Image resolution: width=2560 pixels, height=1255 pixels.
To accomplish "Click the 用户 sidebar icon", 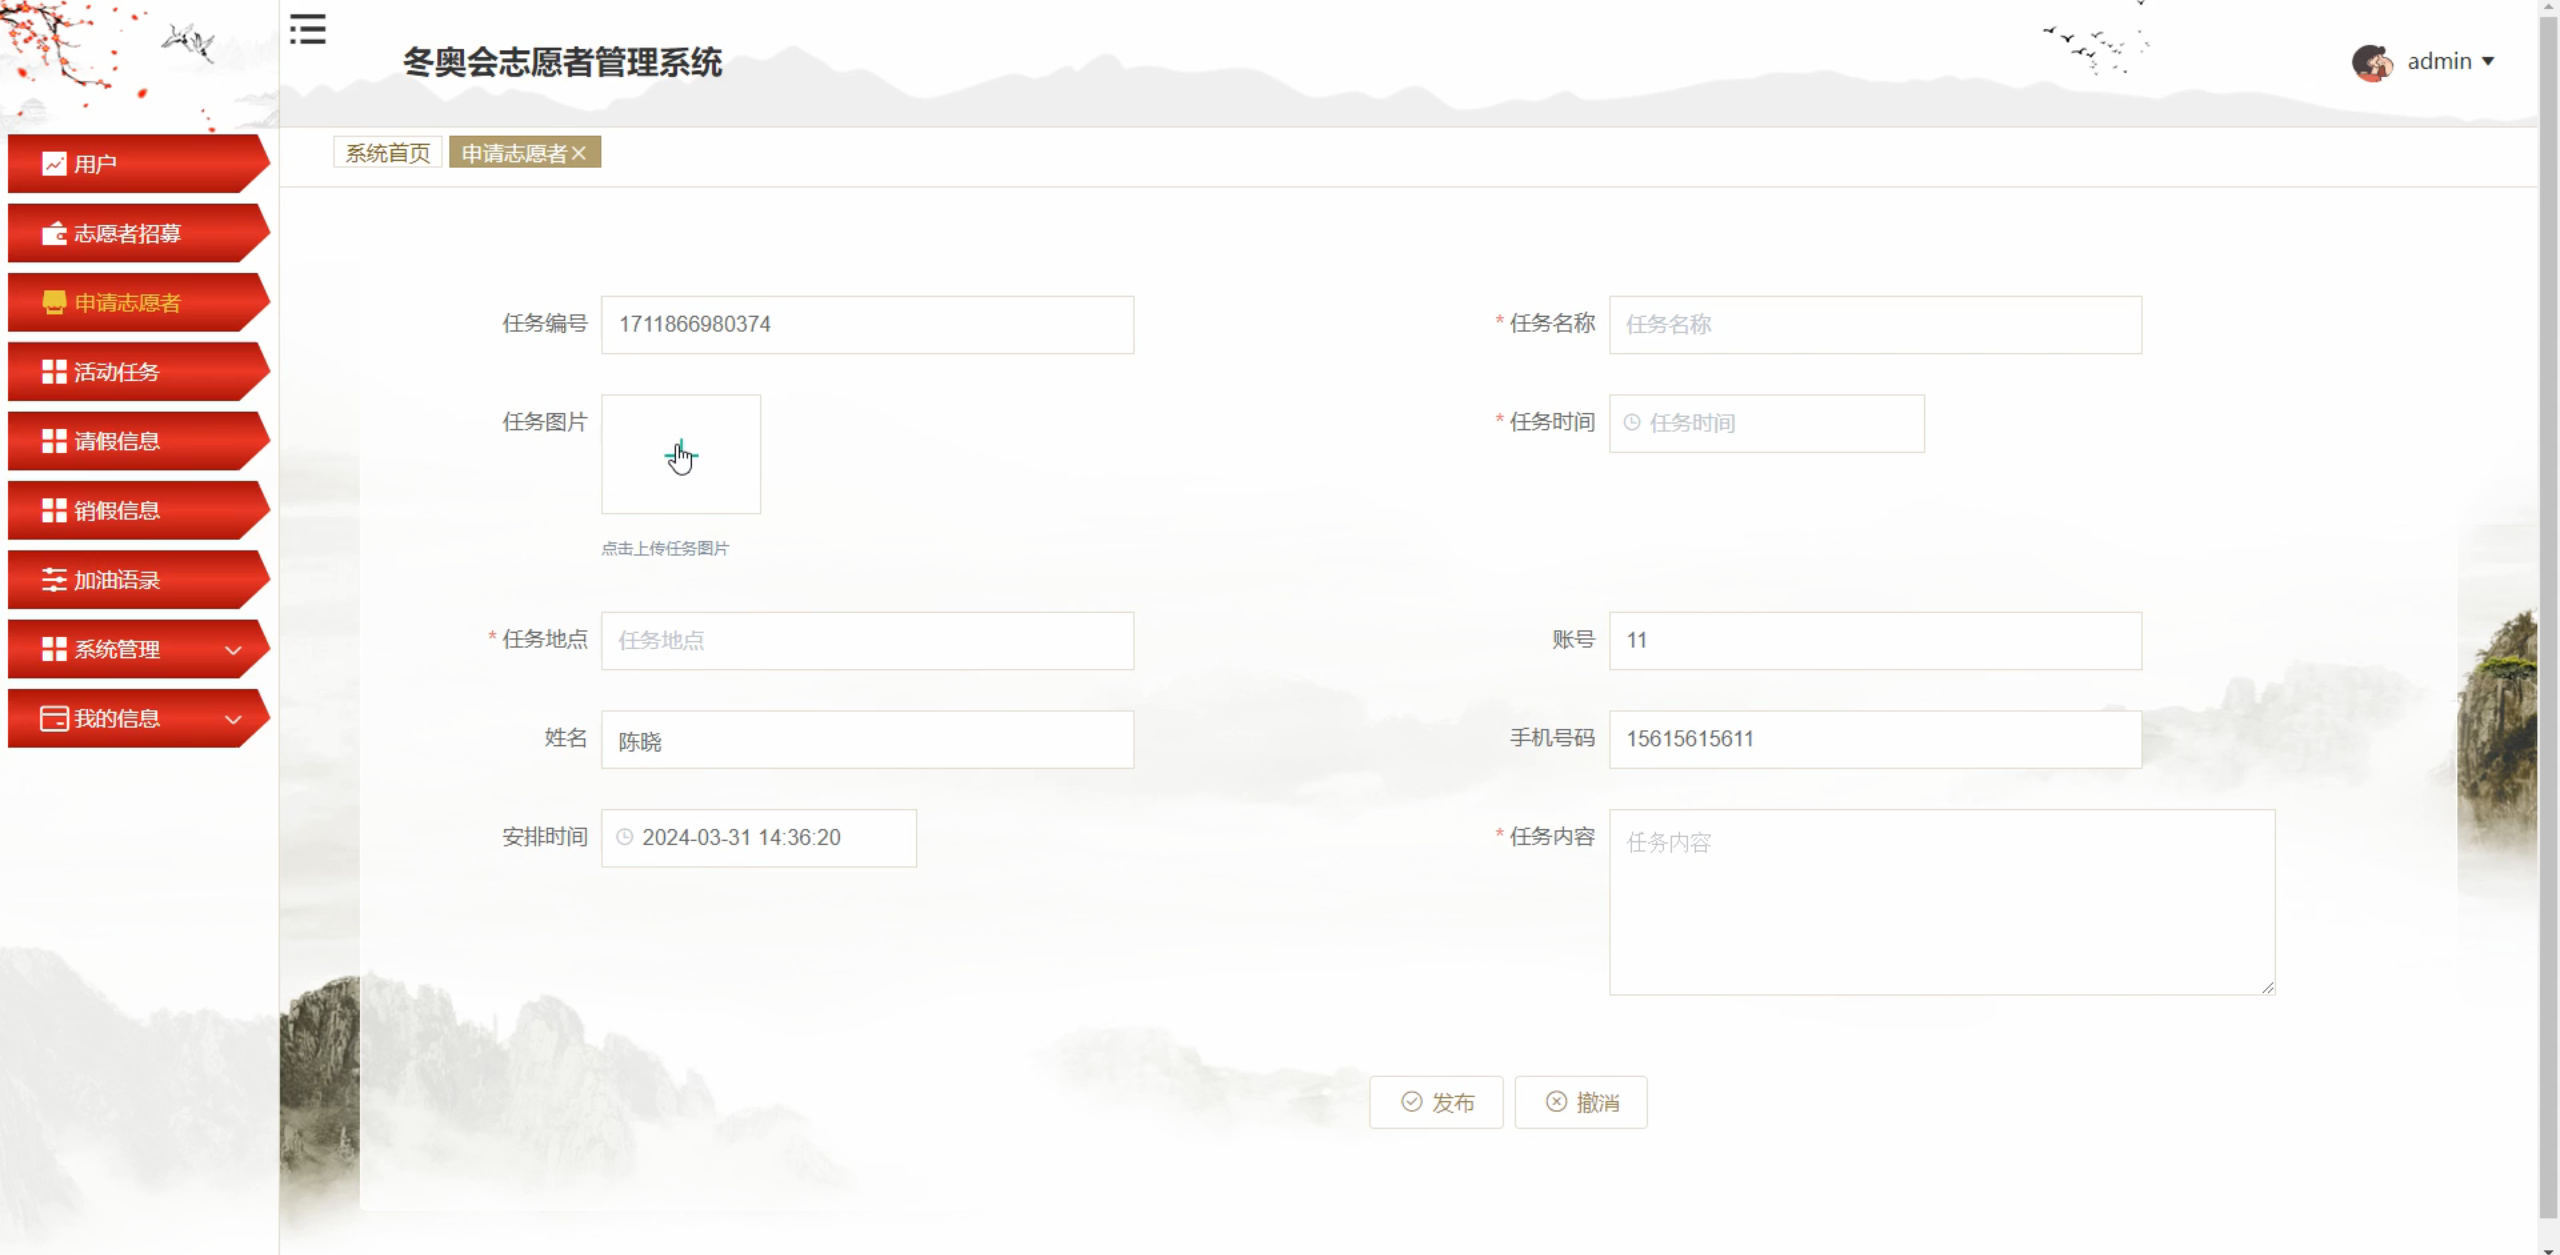I will tap(54, 164).
